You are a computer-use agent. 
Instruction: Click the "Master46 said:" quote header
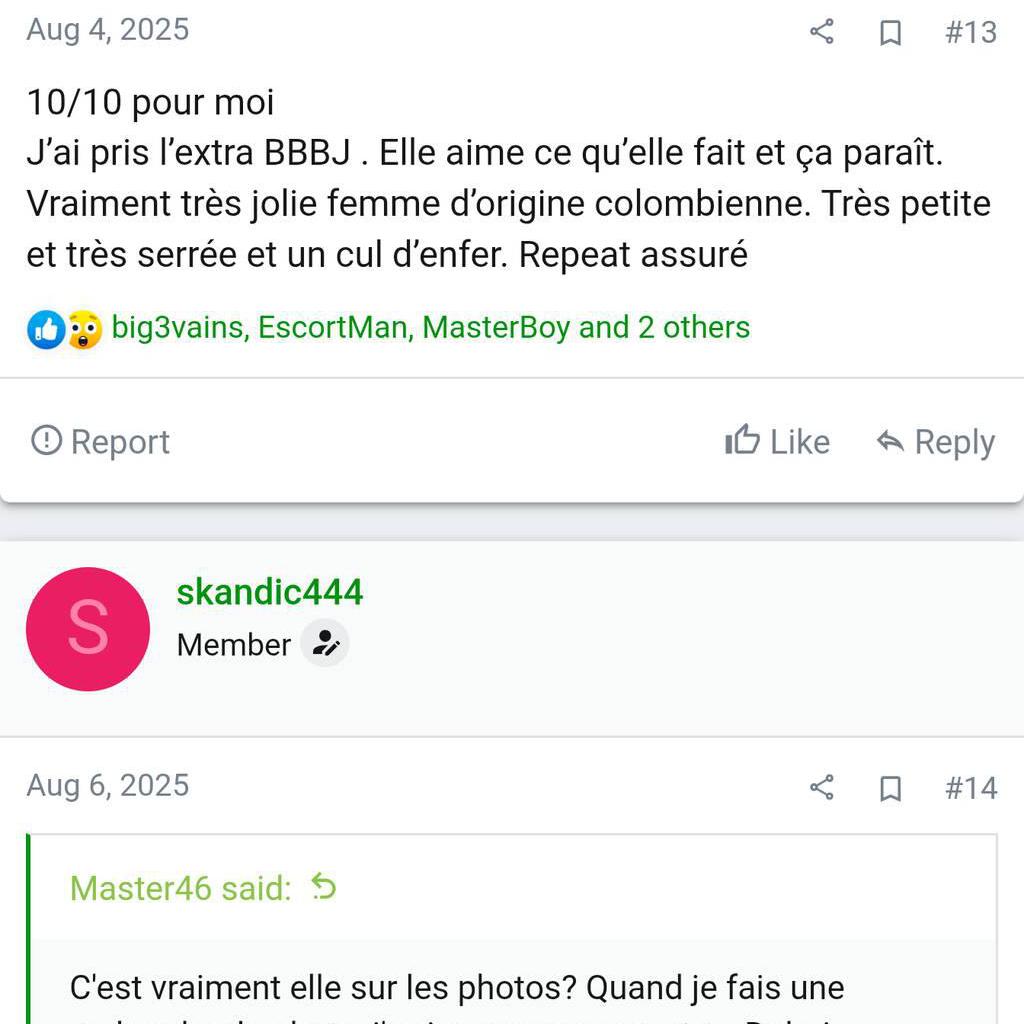click(180, 887)
